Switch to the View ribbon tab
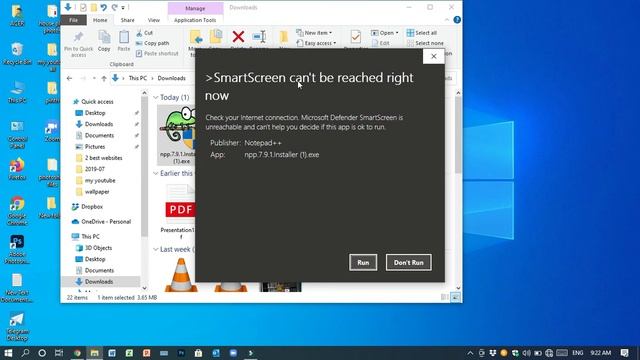The image size is (640, 360). 153,20
